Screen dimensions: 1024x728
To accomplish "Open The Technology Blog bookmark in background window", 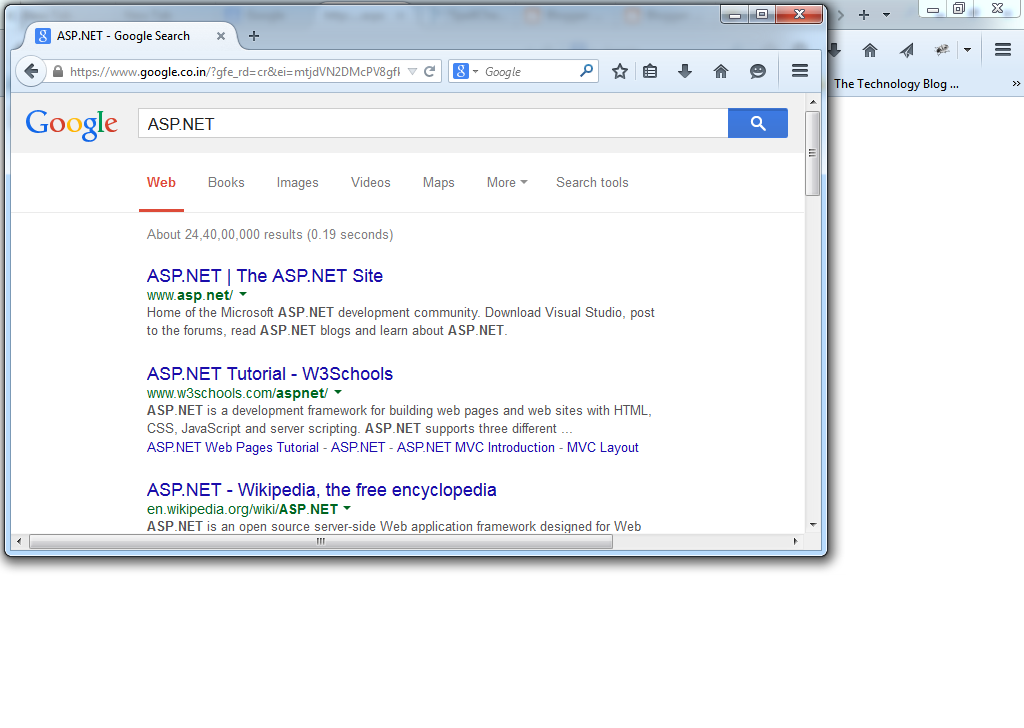I will click(x=896, y=84).
